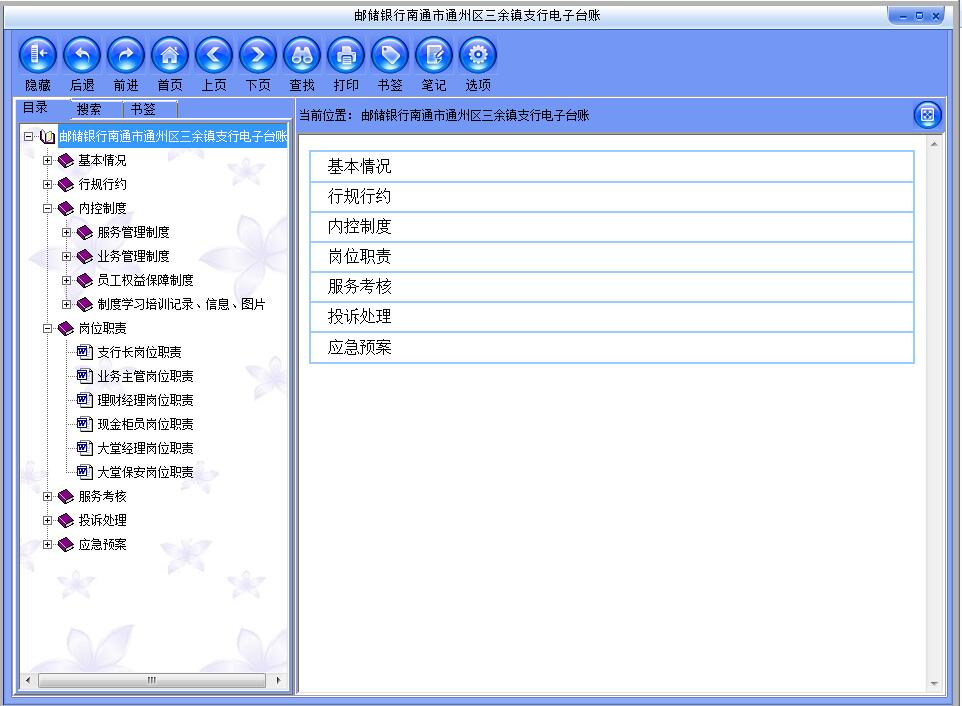Select 理财经理岗位职责 in the tree
Viewport: 962px width, 706px height.
pyautogui.click(x=145, y=400)
